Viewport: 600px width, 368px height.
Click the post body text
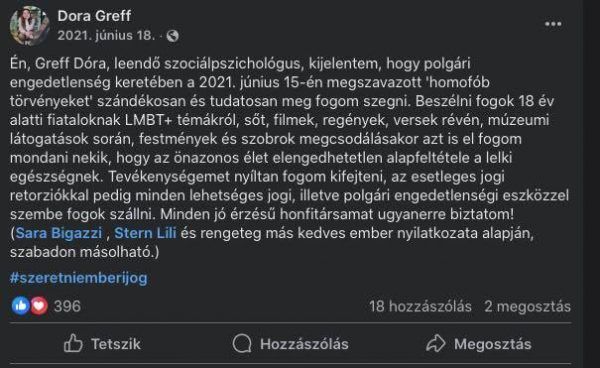[x=289, y=158]
